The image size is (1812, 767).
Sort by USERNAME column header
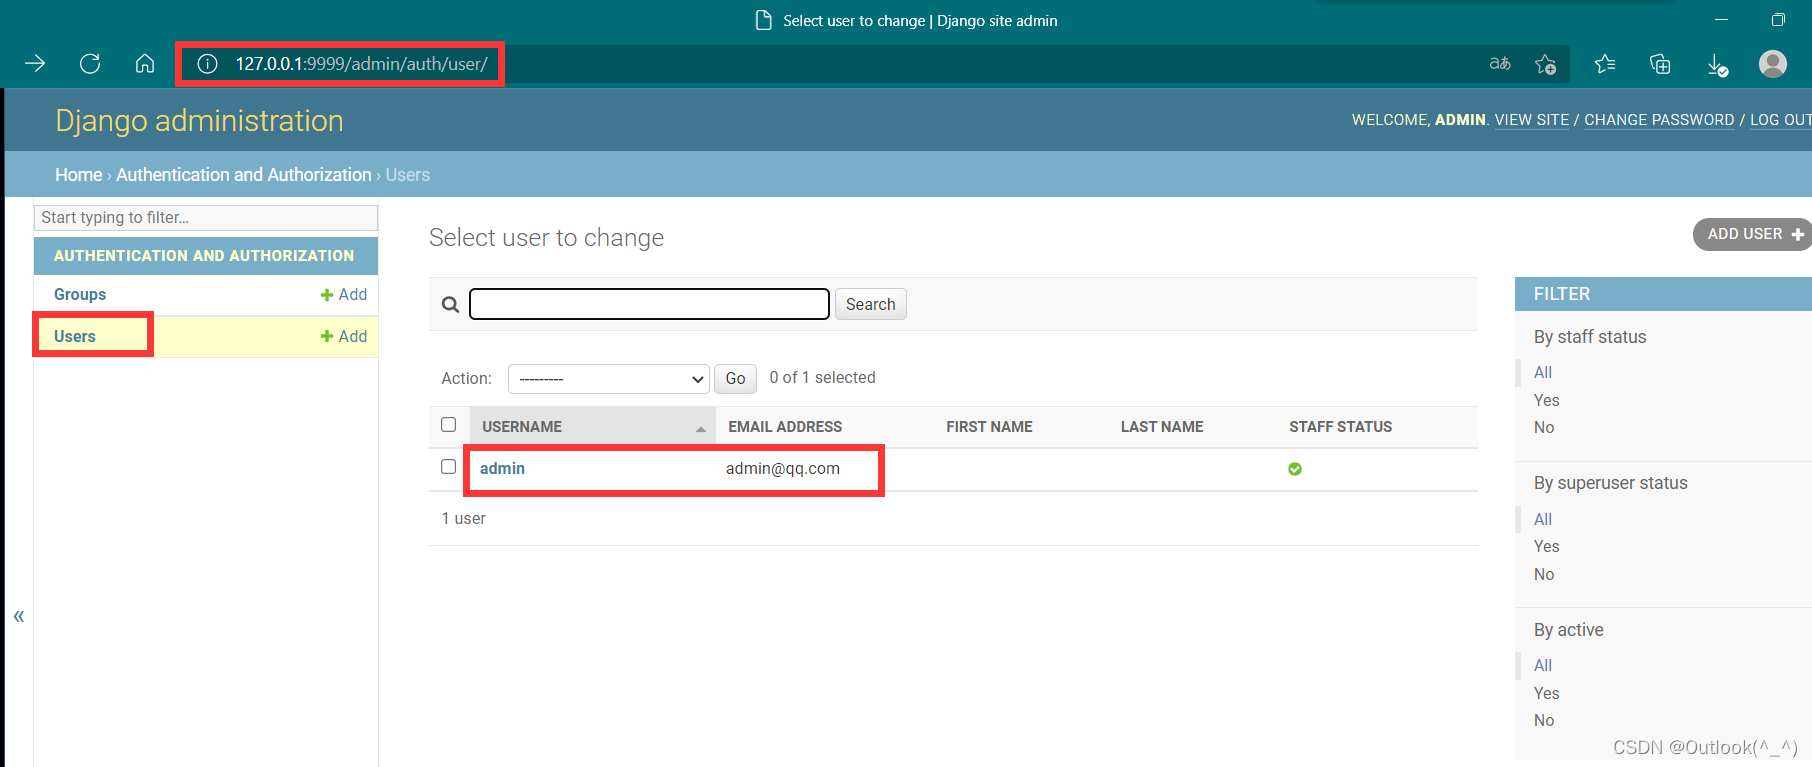(x=522, y=427)
